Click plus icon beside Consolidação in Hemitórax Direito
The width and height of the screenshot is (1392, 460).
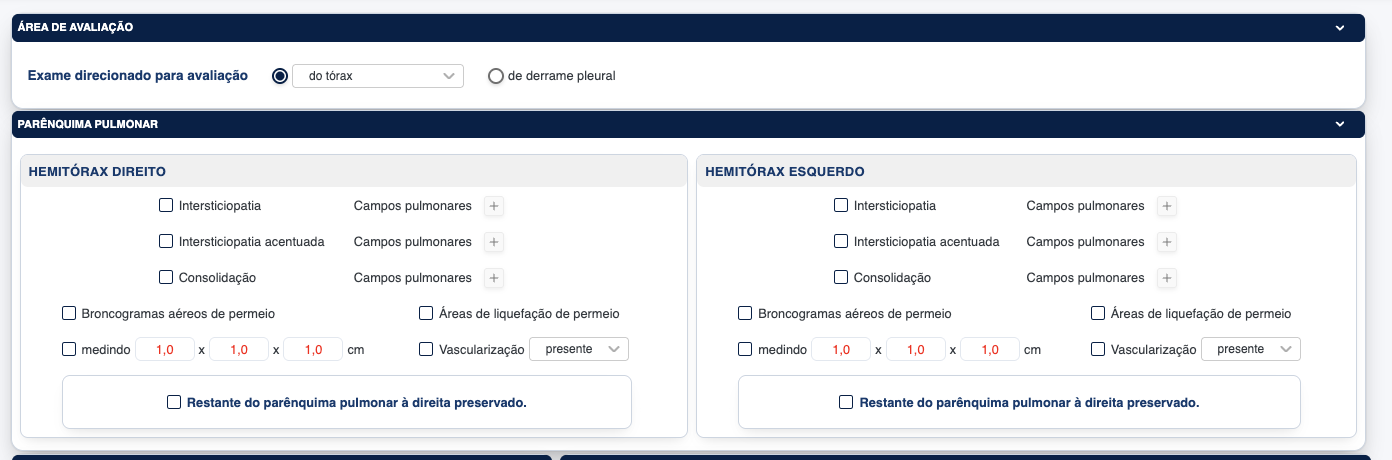click(495, 278)
